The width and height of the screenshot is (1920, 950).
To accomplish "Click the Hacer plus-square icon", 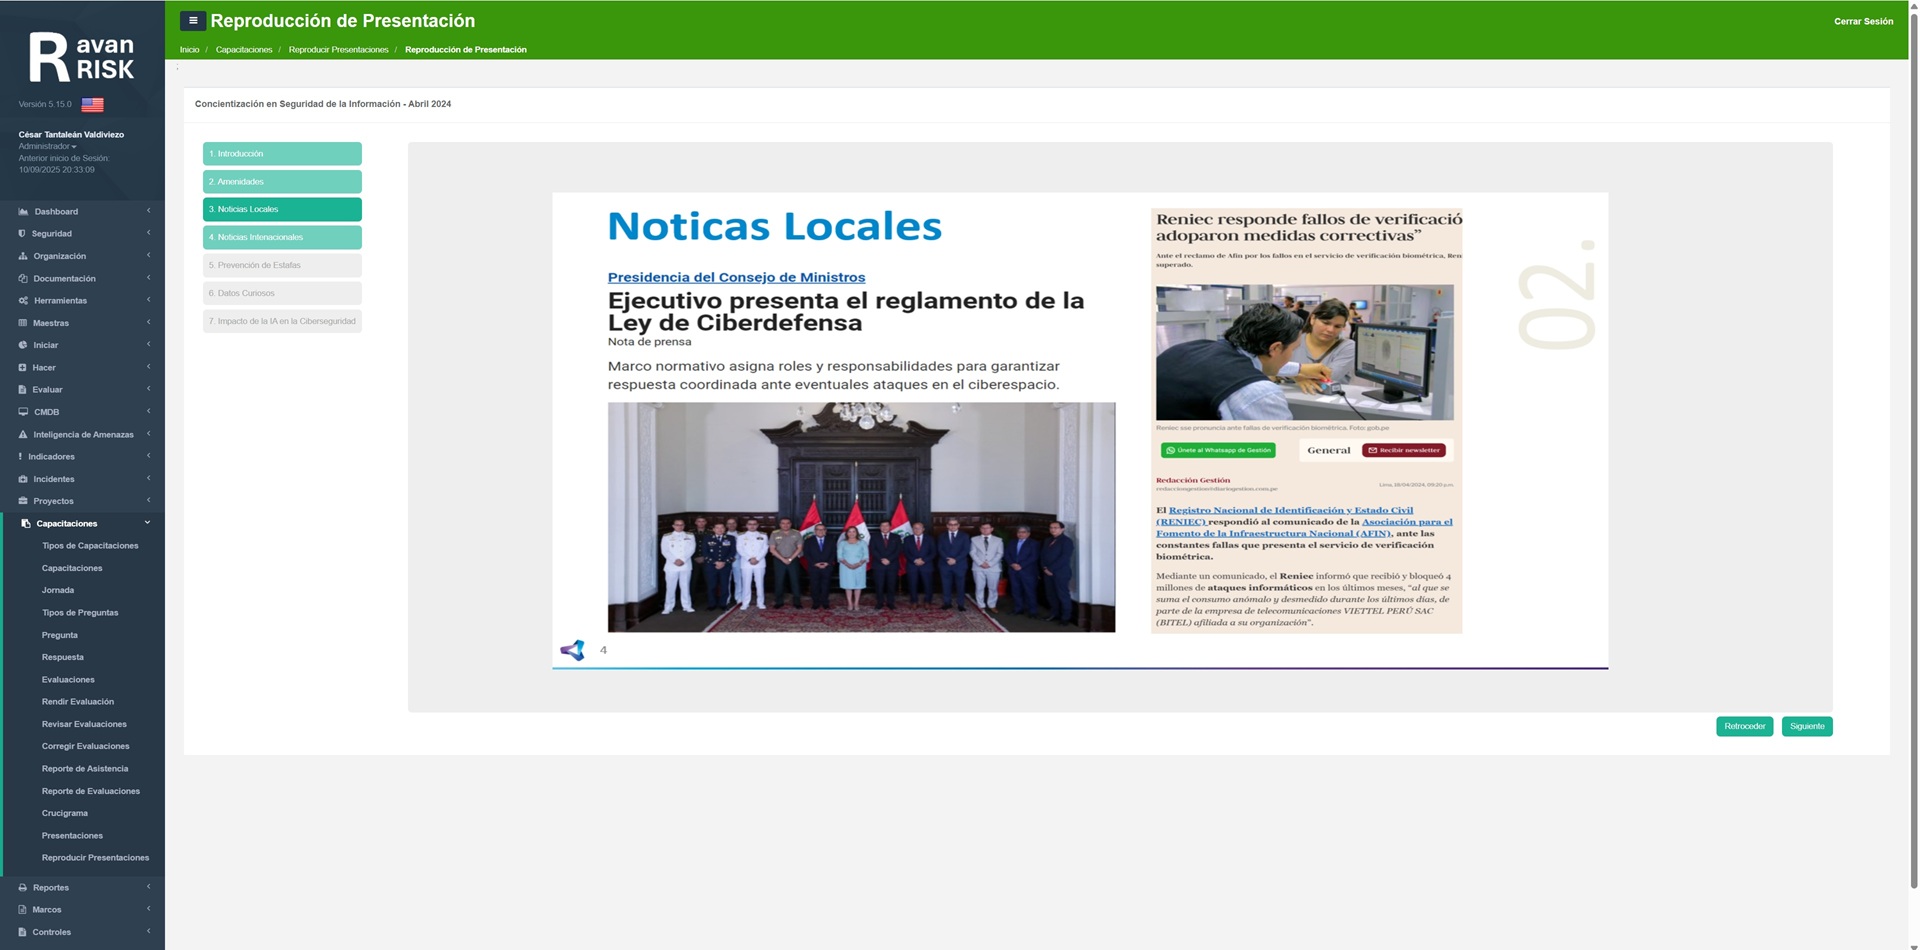I will coord(23,368).
